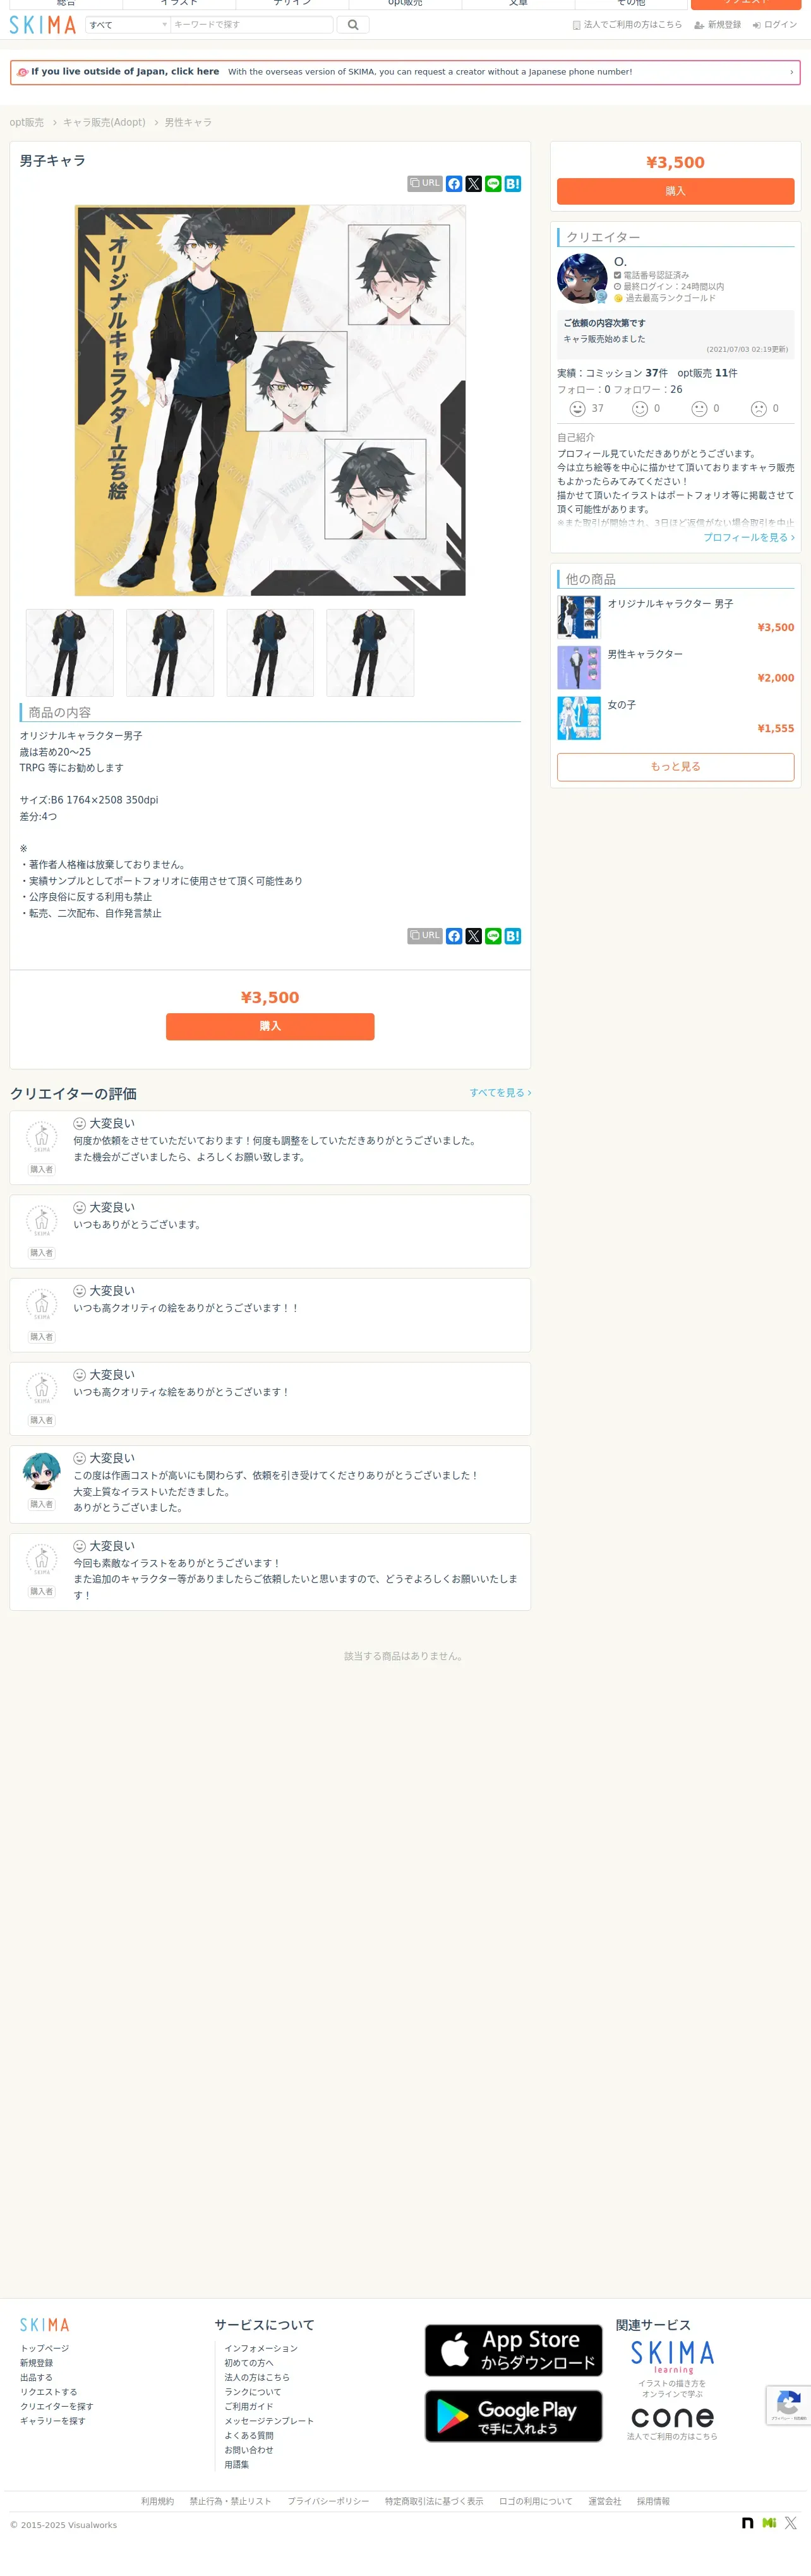
Task: Open ランクについて footer link
Action: click(253, 2392)
